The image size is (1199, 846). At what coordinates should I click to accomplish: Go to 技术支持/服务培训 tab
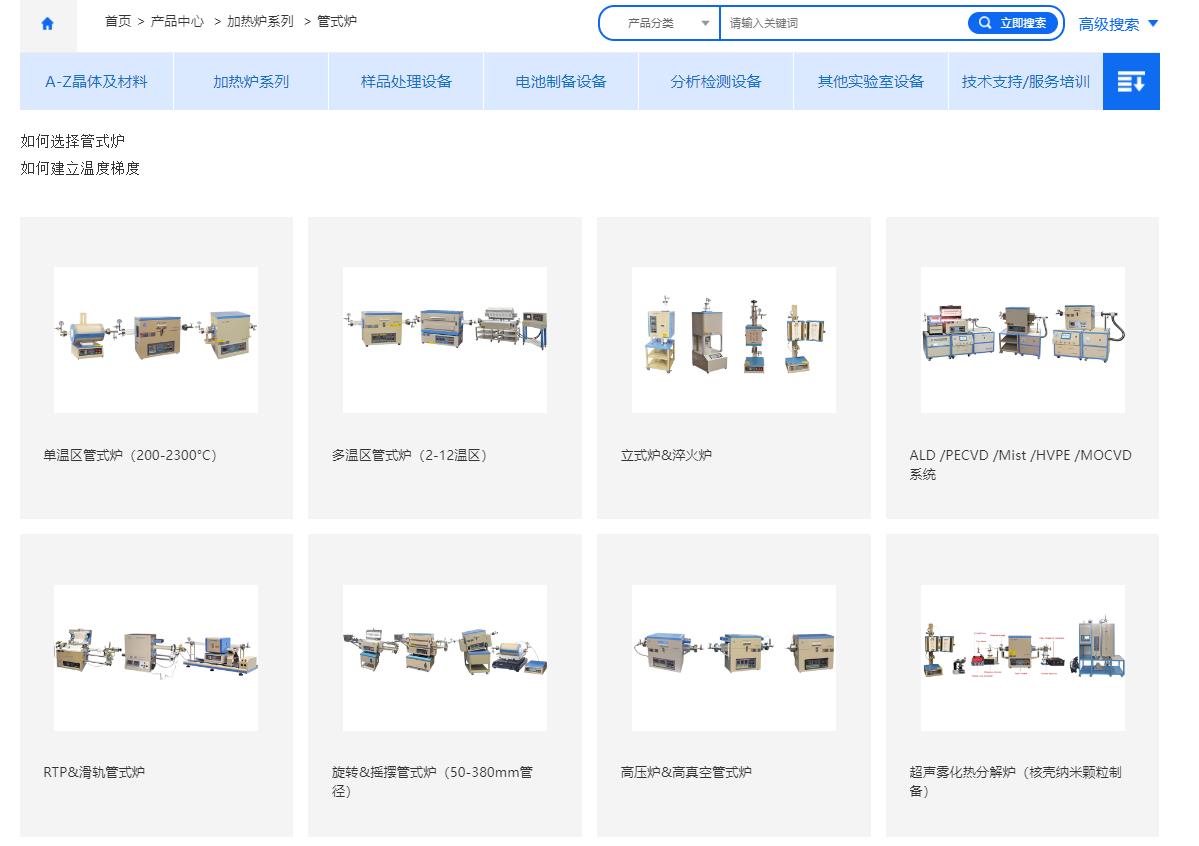[1025, 82]
